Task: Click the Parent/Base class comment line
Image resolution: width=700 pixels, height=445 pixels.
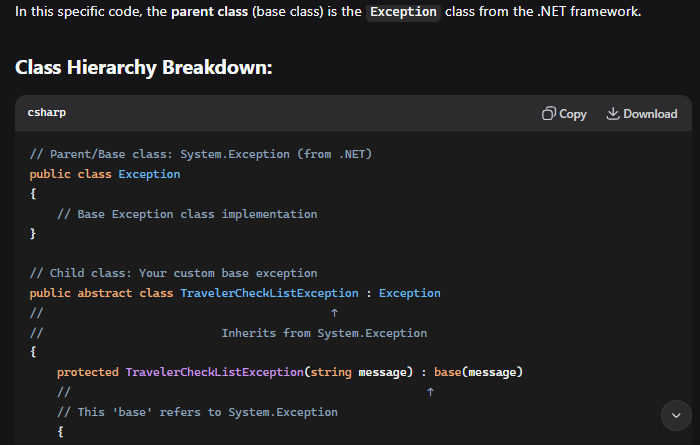Action: [201, 154]
